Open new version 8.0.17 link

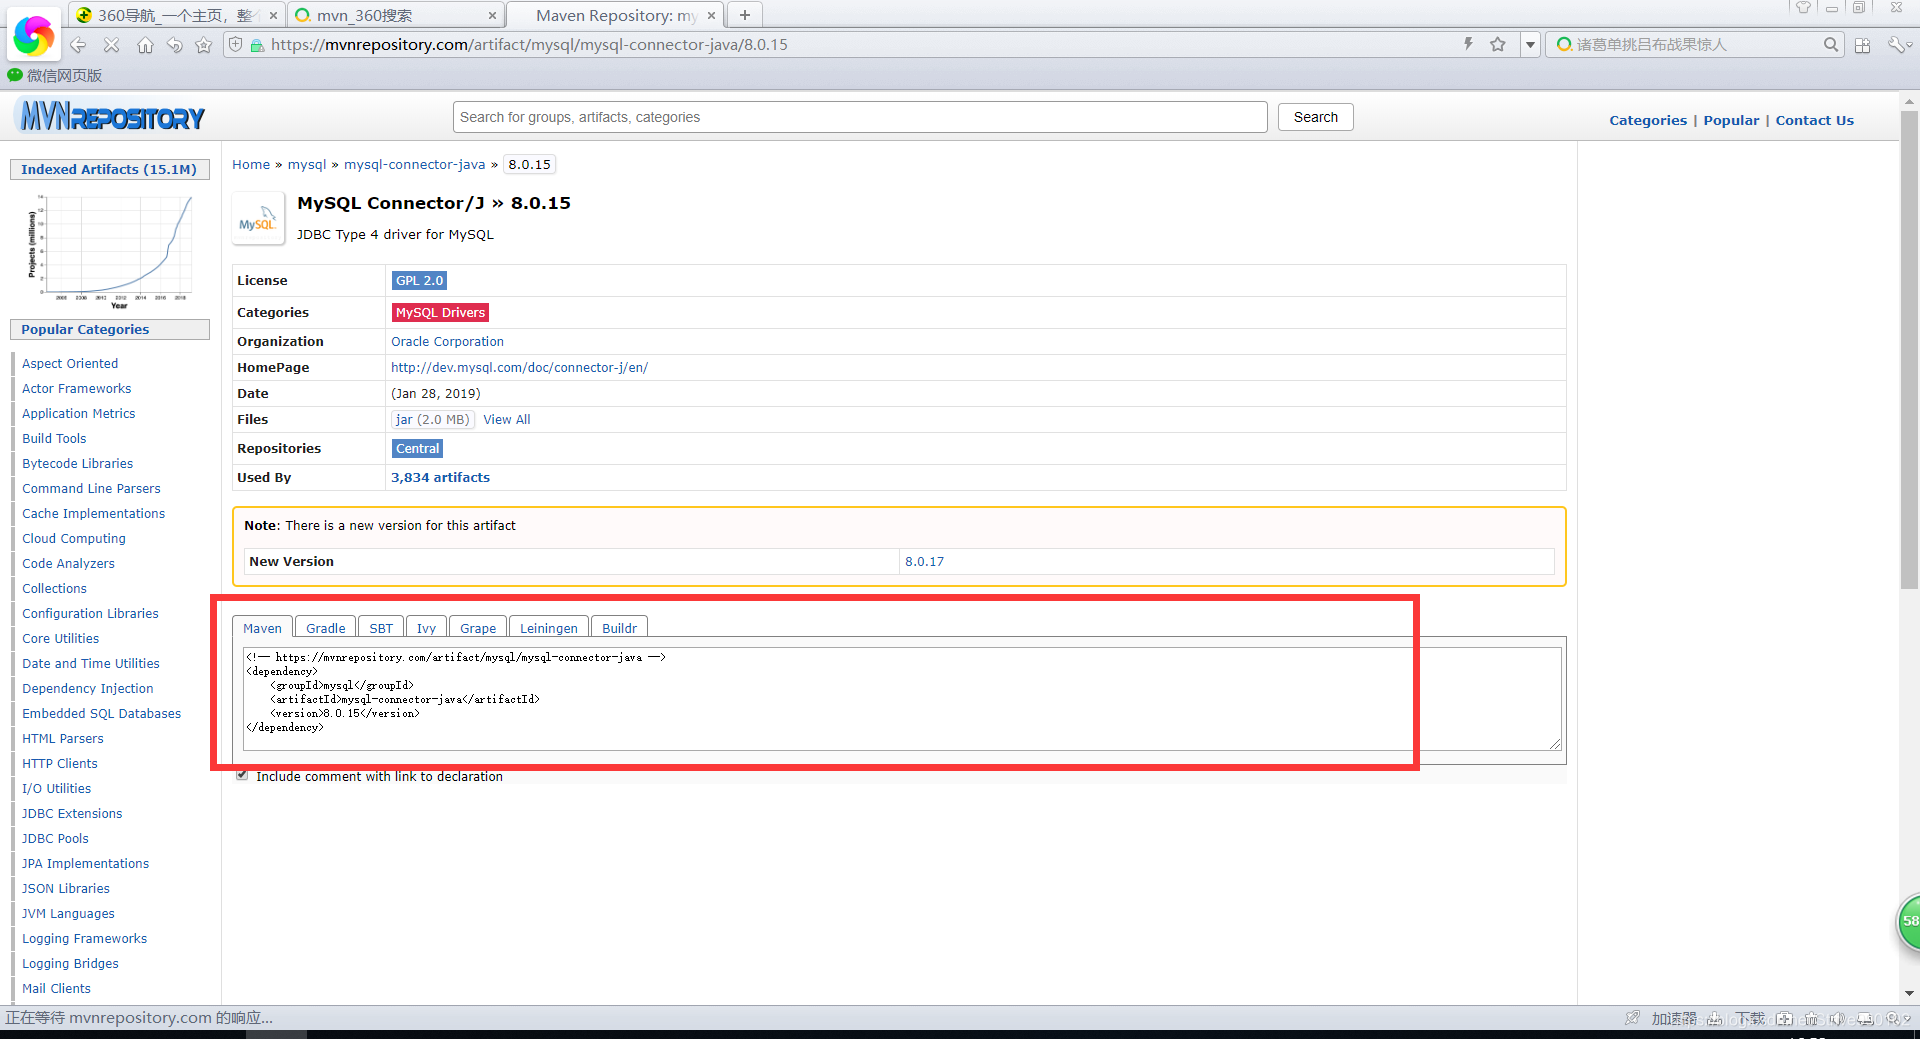click(x=924, y=561)
